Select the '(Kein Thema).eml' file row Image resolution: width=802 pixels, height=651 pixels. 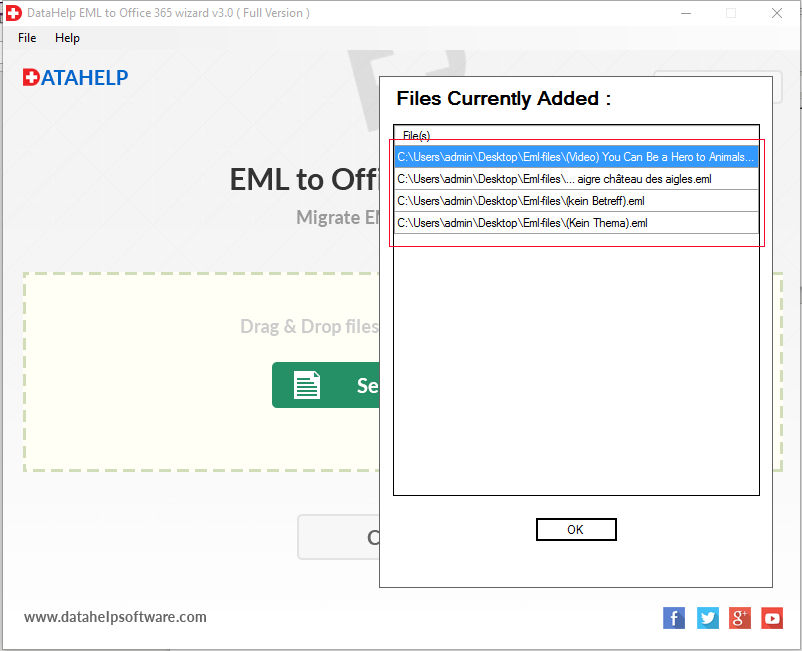pyautogui.click(x=576, y=223)
